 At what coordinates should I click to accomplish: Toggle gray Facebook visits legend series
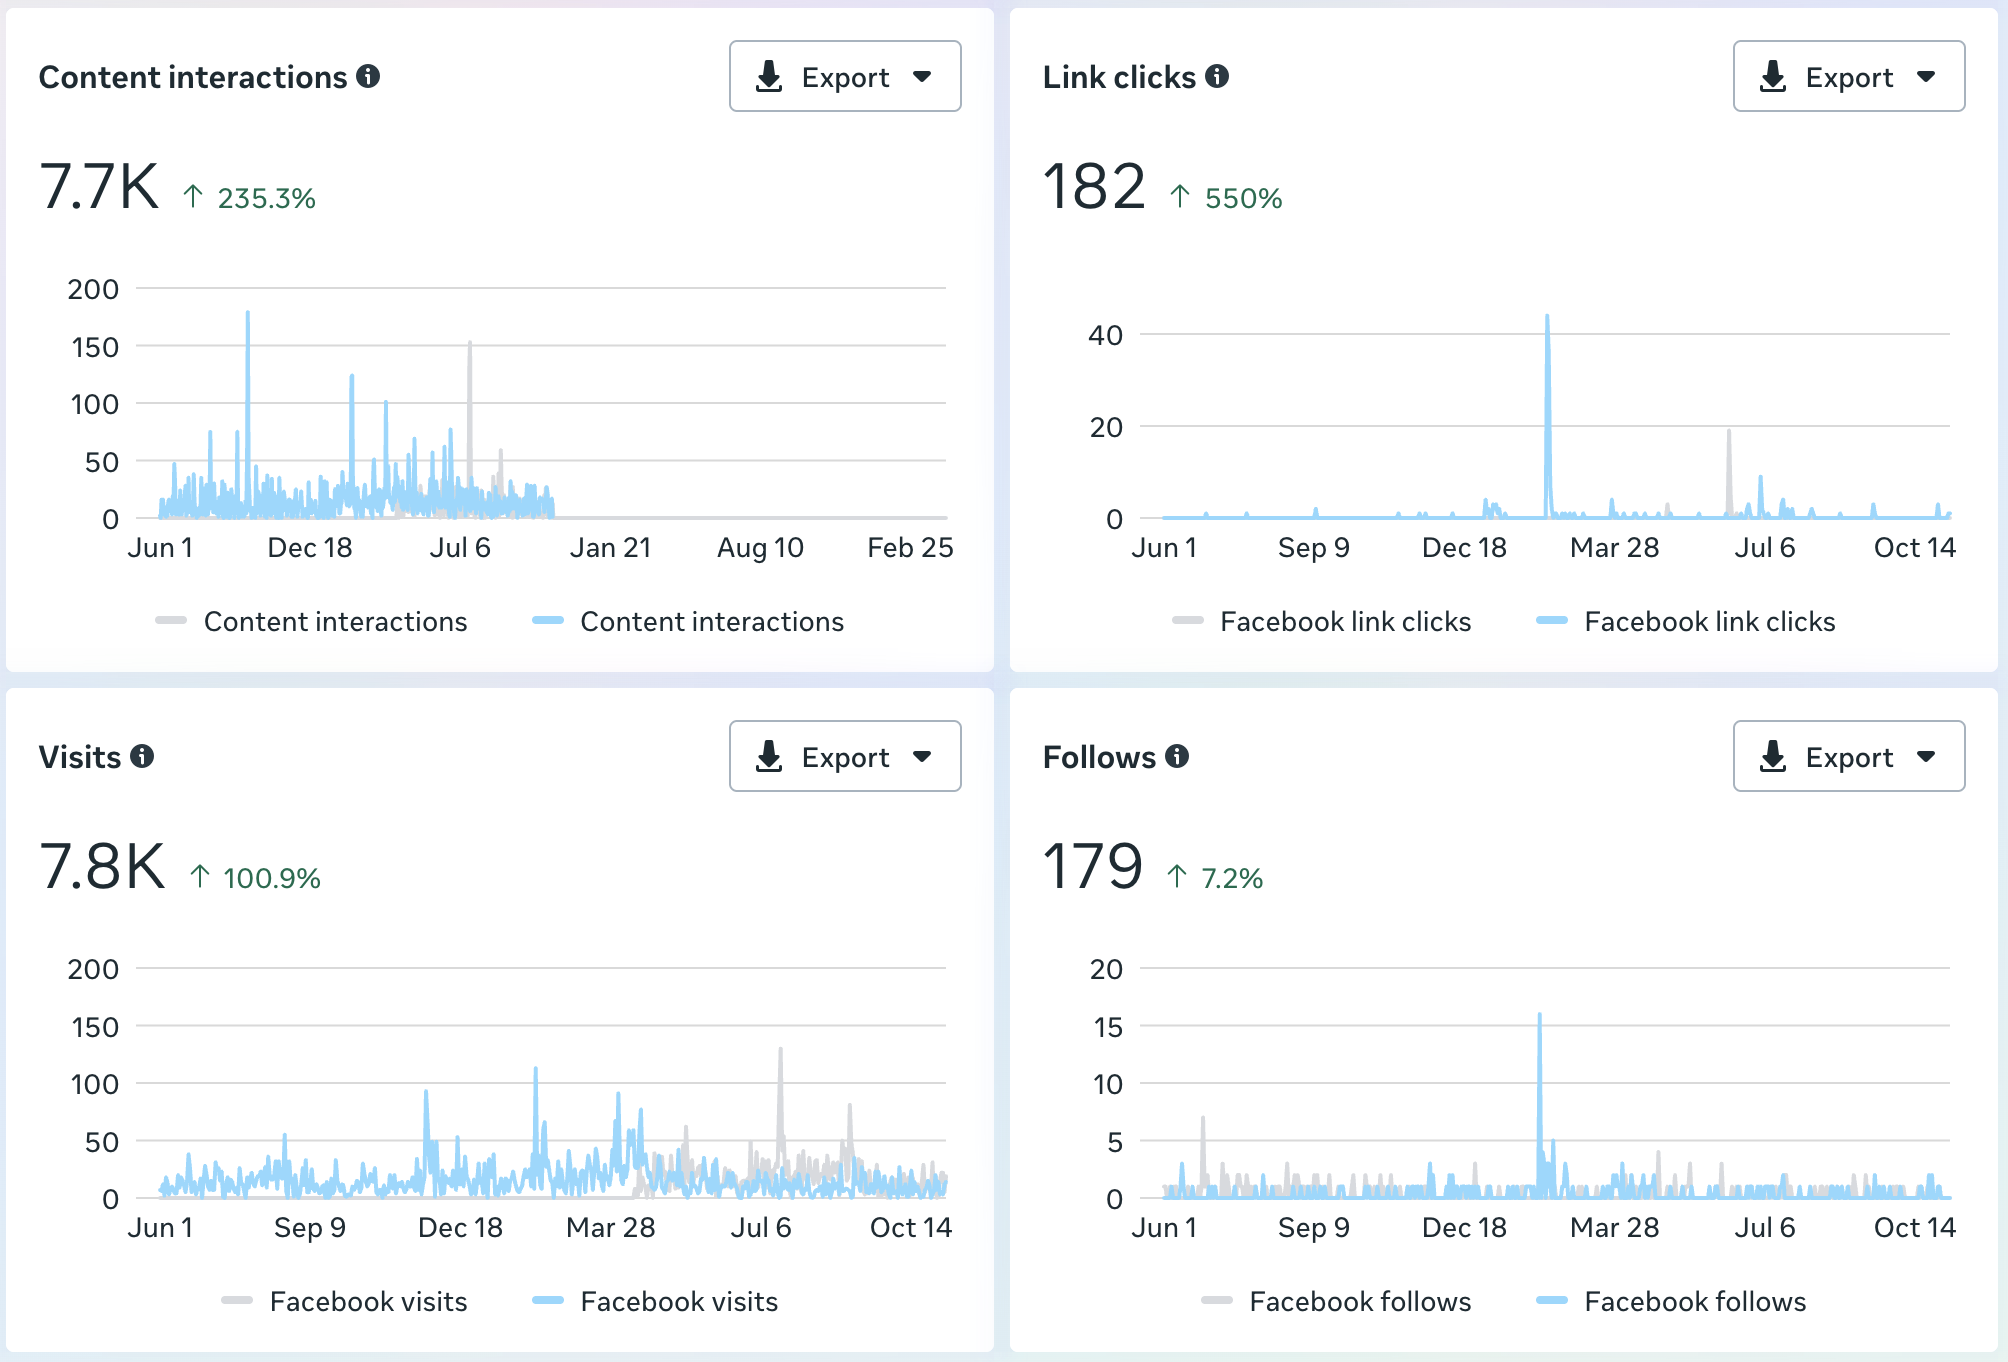click(x=367, y=1301)
